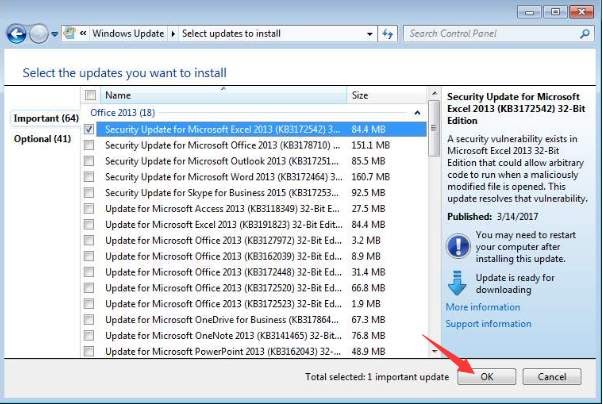The height and width of the screenshot is (404, 603).
Task: Confirm the selection with OK button
Action: 486,376
